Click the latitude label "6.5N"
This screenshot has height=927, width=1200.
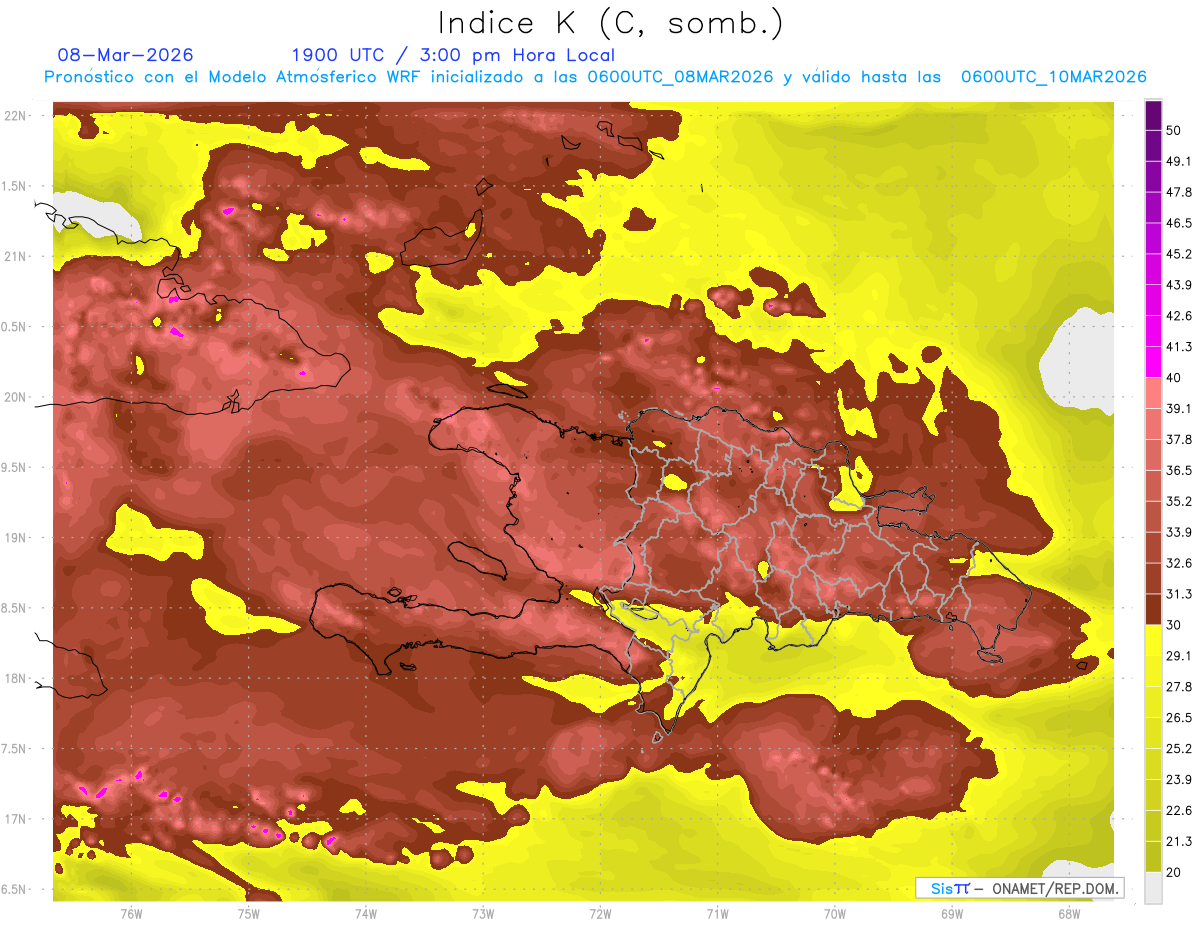coord(13,889)
